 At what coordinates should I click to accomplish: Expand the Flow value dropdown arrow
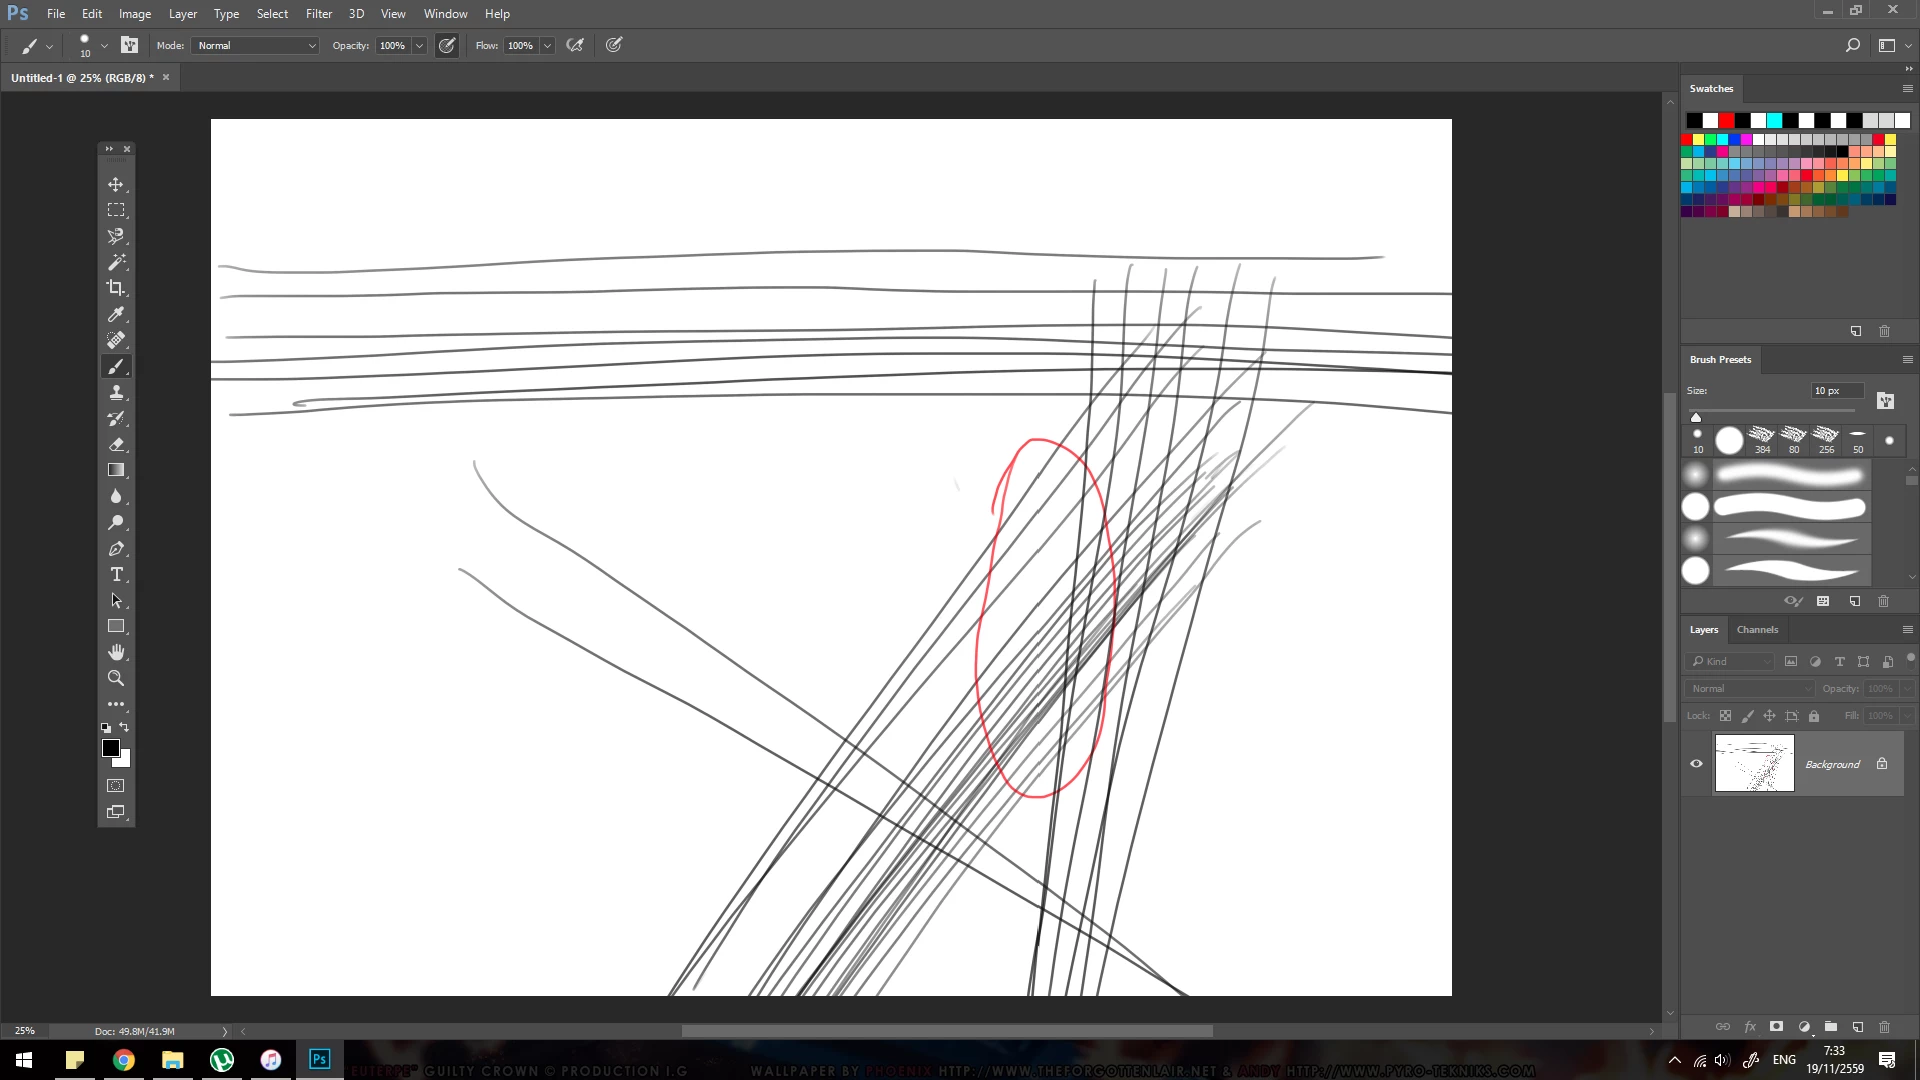pos(547,45)
